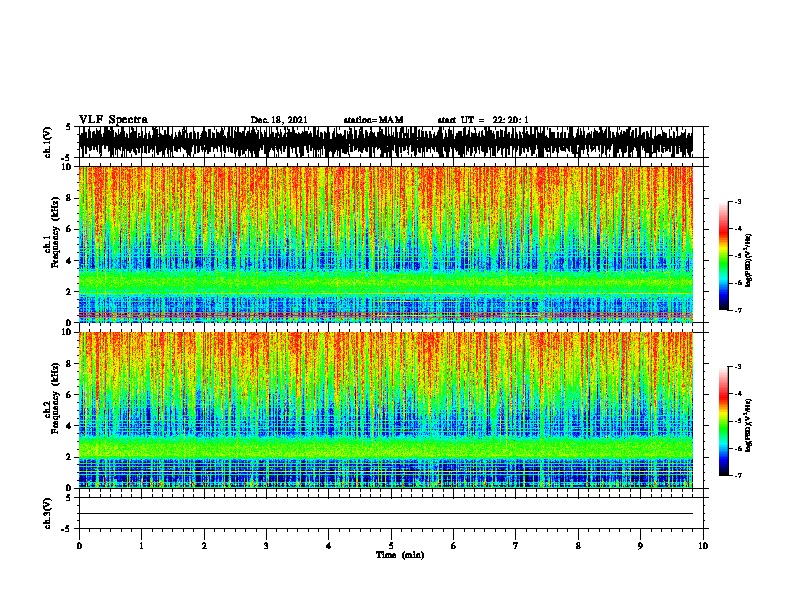Click the "ch.1(V)" waveform axis label

(48, 142)
